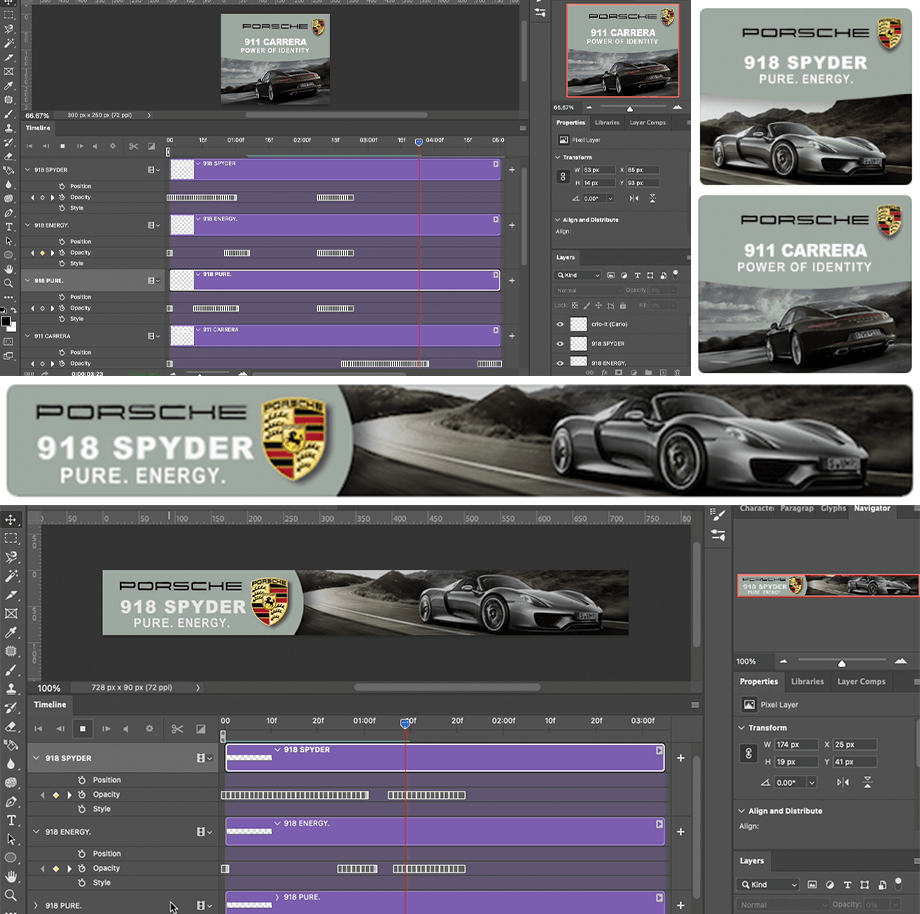
Task: Switch to Libraries tab in wide banner window
Action: pyautogui.click(x=807, y=682)
